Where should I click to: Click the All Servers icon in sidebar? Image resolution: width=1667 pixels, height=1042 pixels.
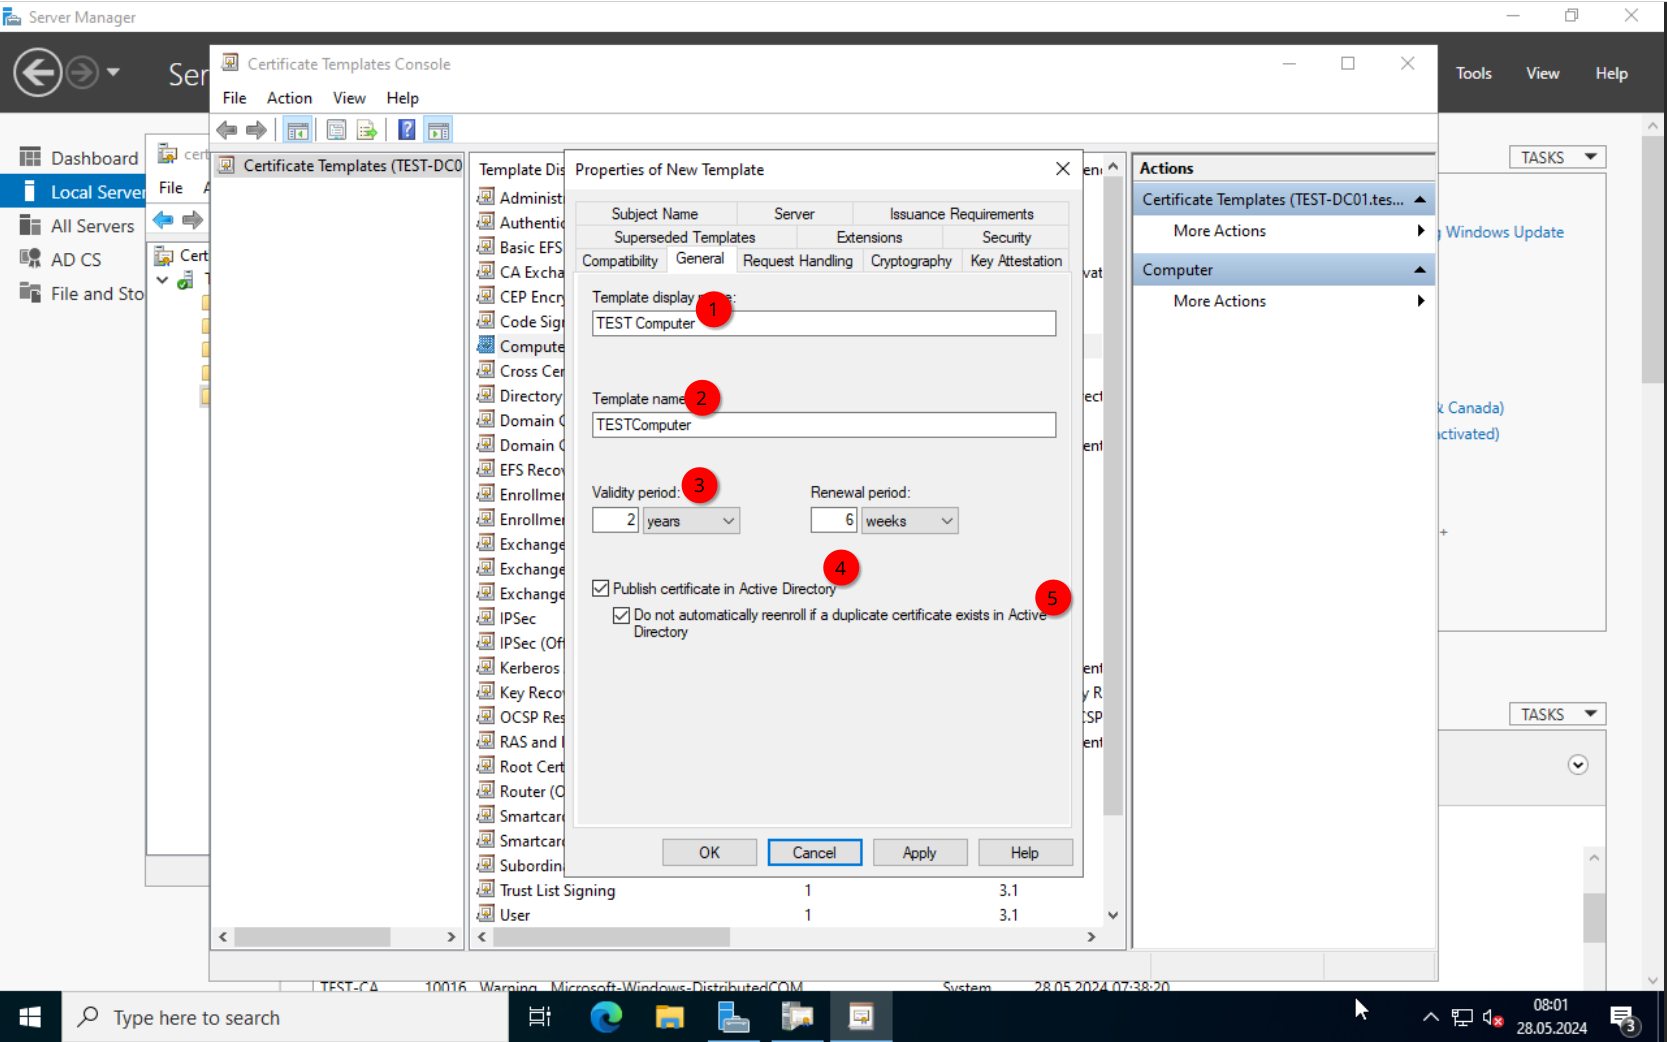click(x=30, y=225)
